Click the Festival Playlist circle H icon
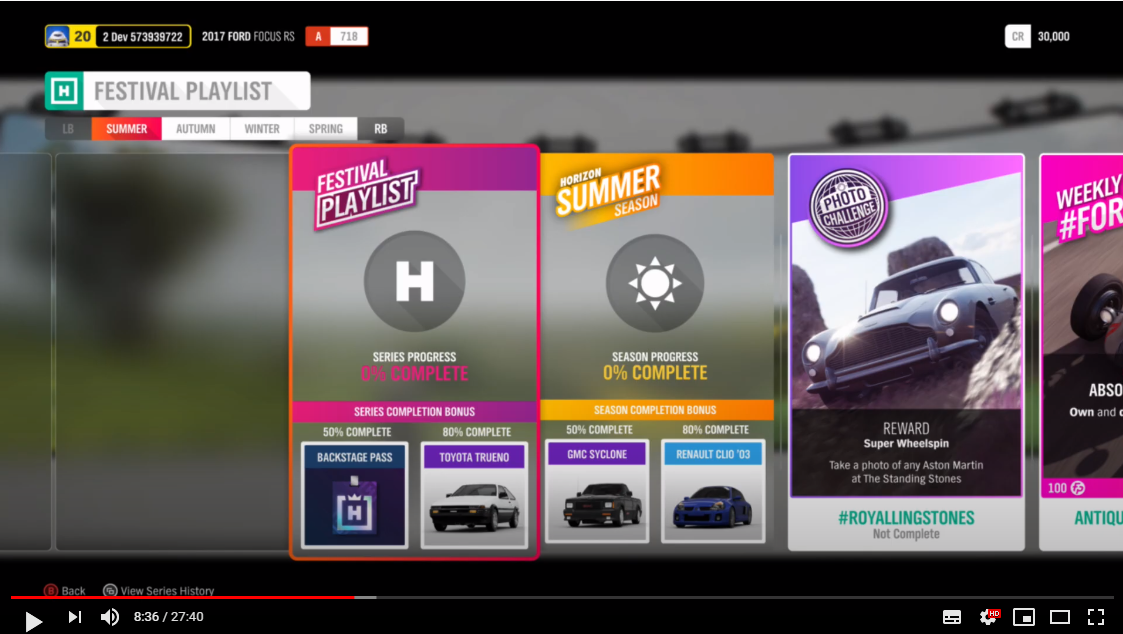Image resolution: width=1123 pixels, height=634 pixels. 415,281
